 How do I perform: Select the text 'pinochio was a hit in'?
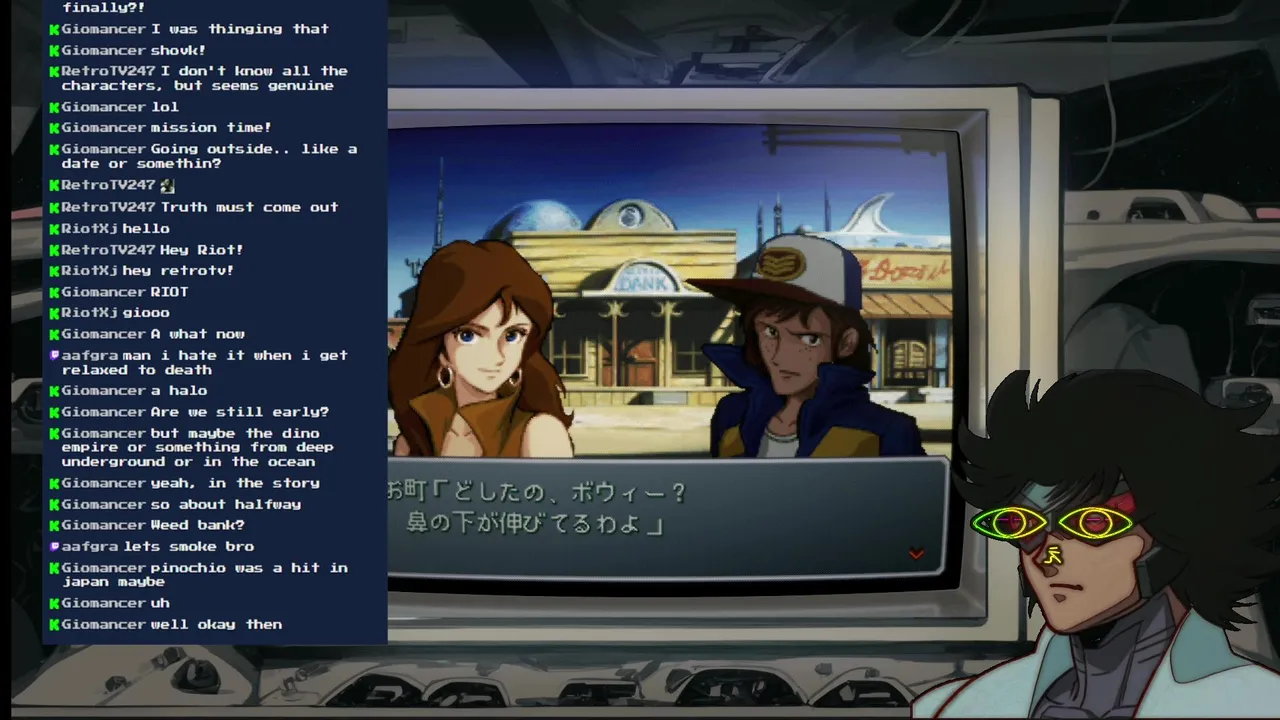point(249,568)
